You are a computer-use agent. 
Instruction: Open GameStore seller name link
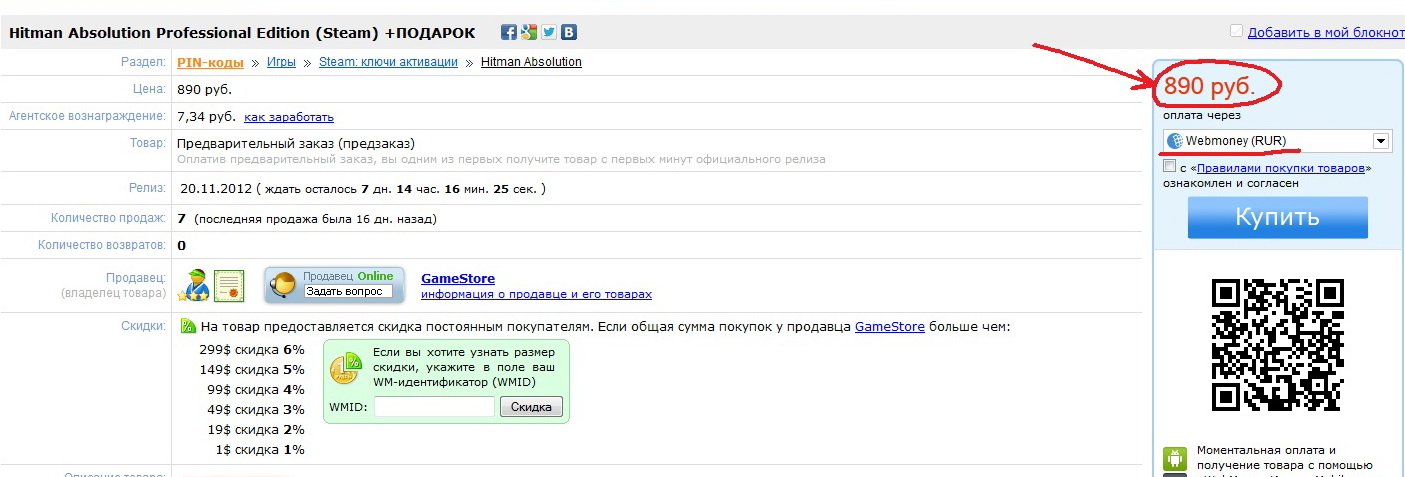(458, 278)
